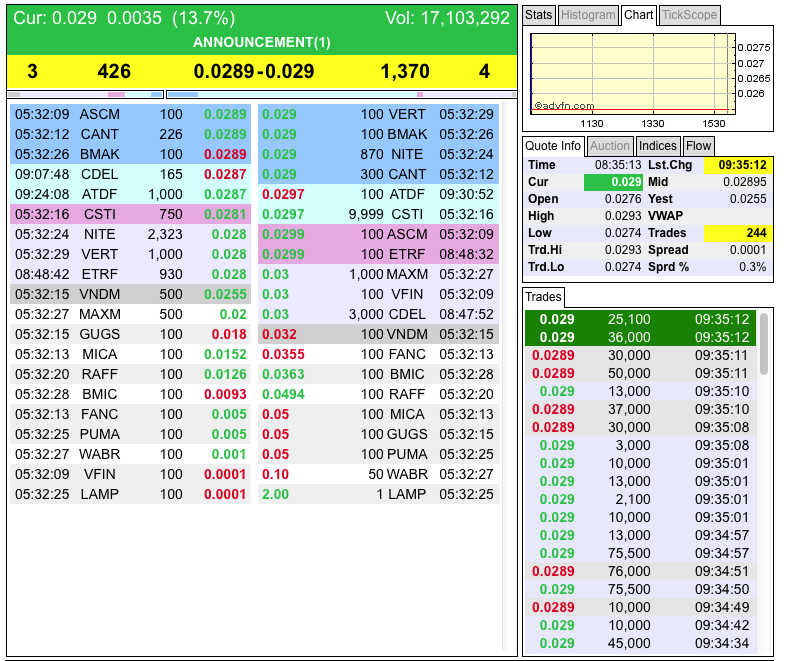Click the MICA bid at 0.0152
The height and width of the screenshot is (661, 790).
130,354
